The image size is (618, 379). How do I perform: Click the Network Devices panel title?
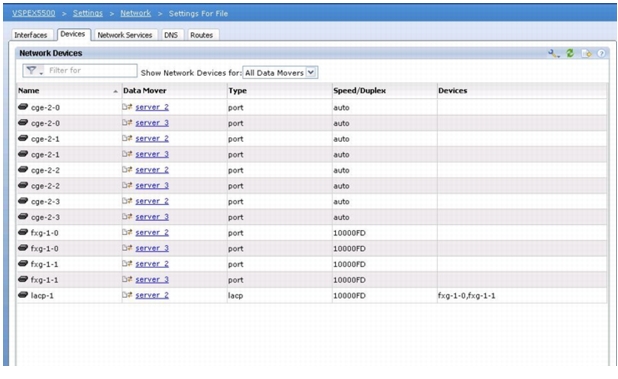click(x=51, y=53)
